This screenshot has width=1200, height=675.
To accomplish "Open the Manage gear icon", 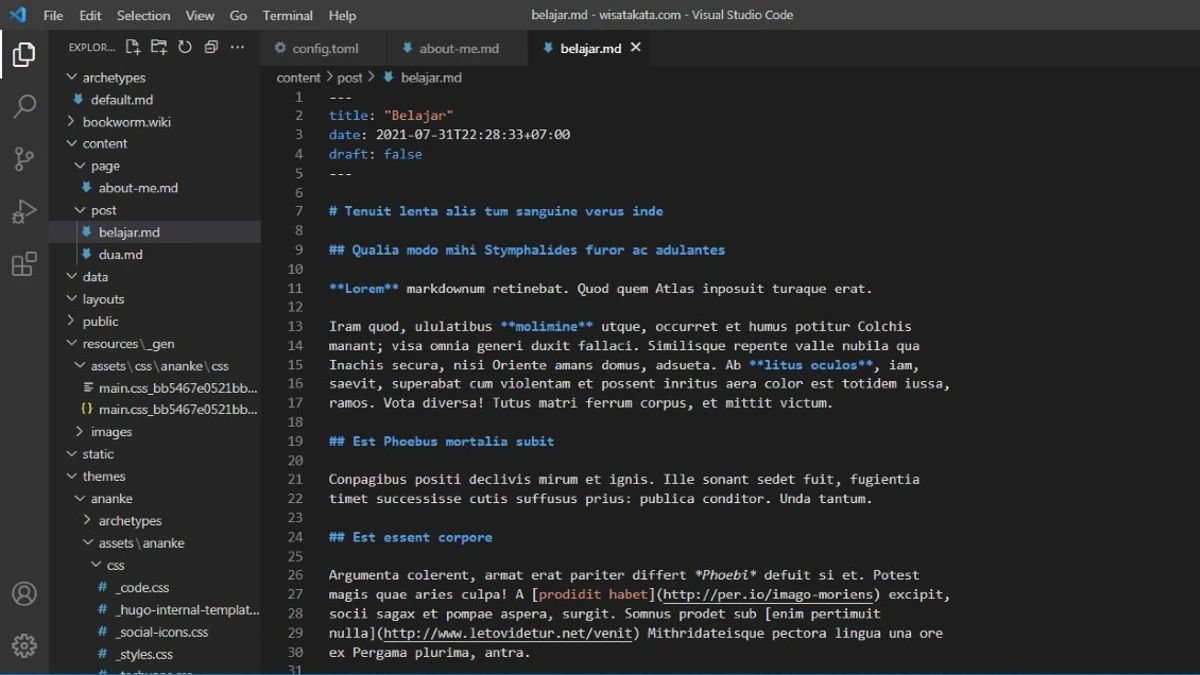I will click(24, 645).
